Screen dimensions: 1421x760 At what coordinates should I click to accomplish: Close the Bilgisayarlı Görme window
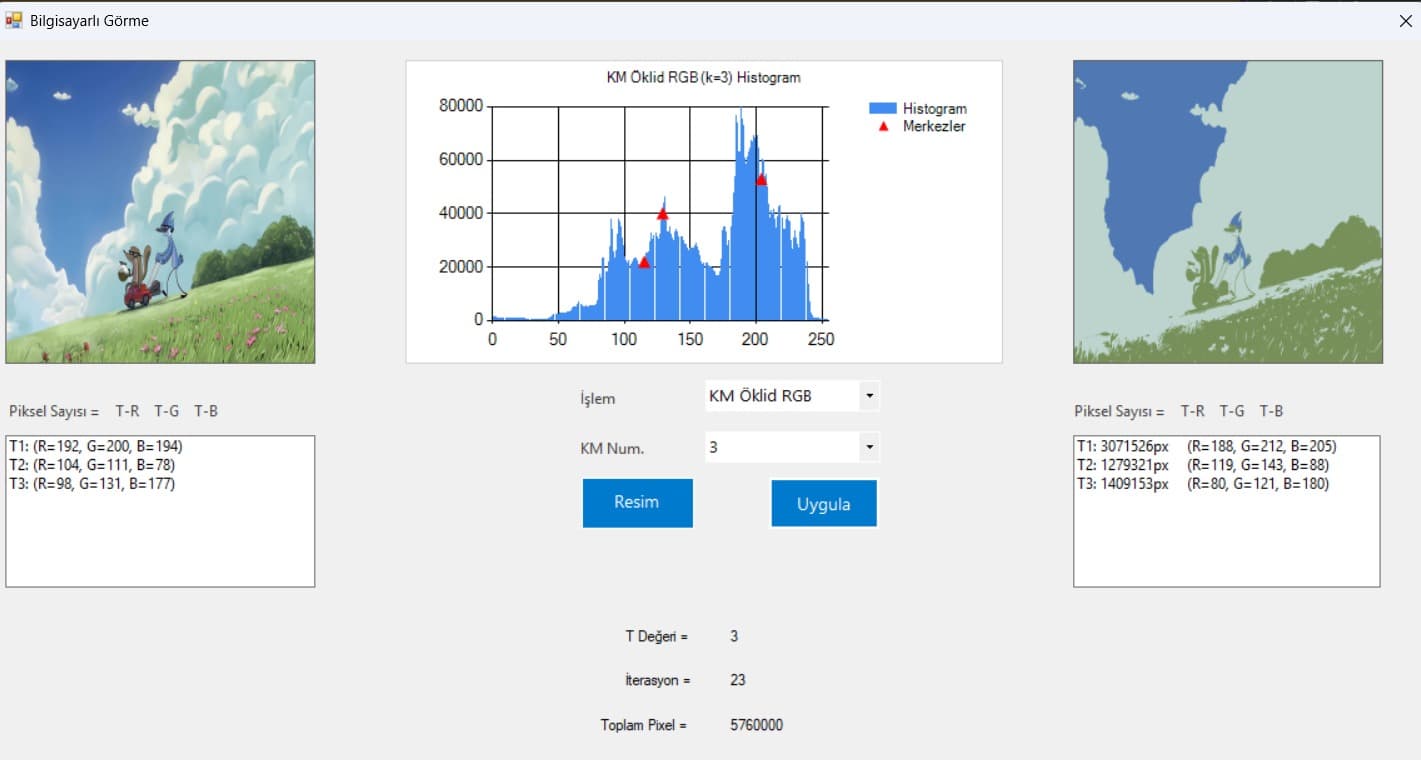pyautogui.click(x=1405, y=21)
